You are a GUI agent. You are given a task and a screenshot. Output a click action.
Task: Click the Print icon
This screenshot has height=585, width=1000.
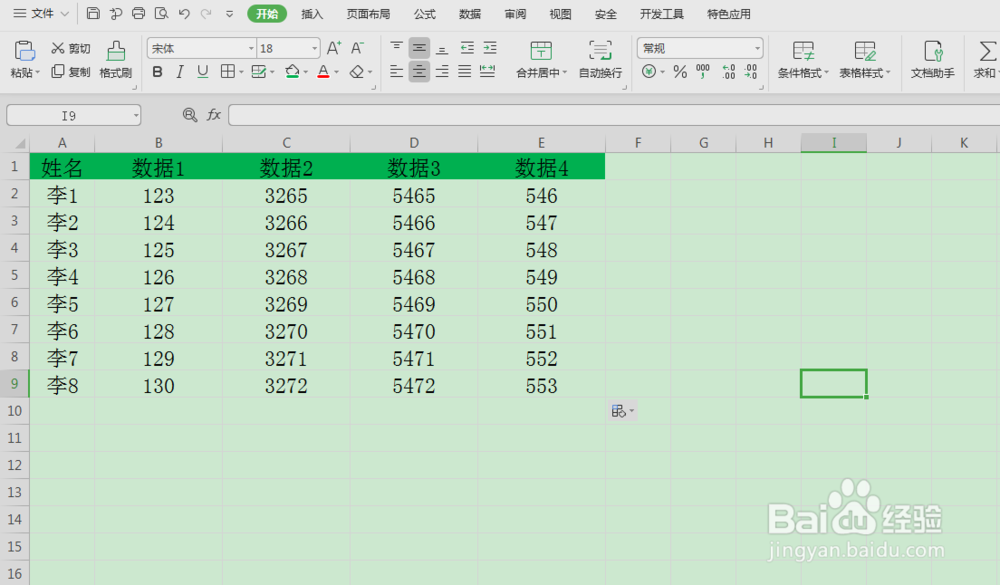(x=138, y=13)
